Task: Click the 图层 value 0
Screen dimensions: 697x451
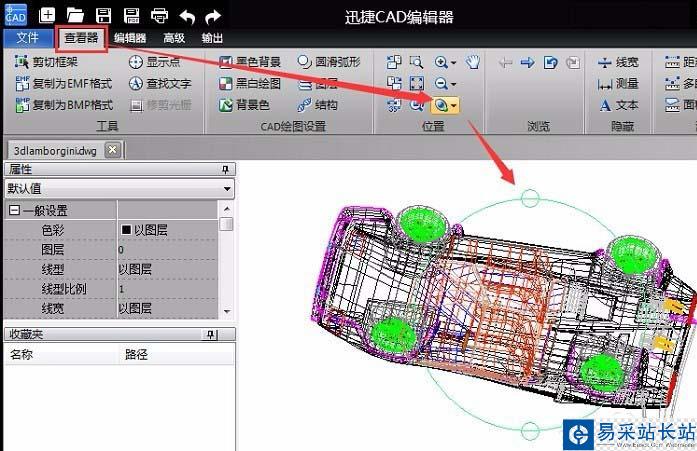Action: click(x=167, y=249)
